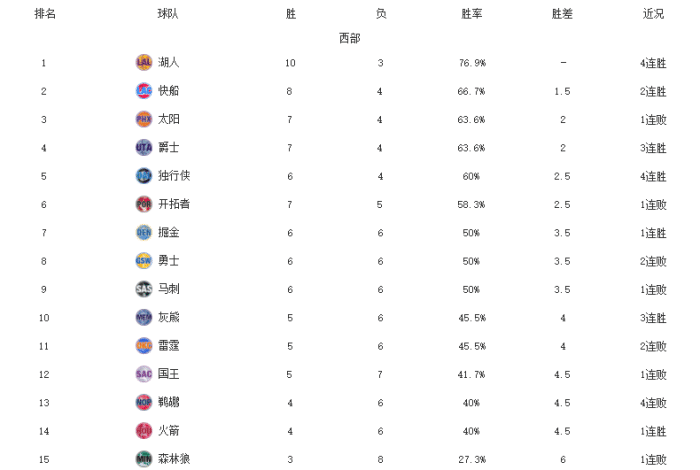Sort by the 胜差 column header

coord(563,14)
